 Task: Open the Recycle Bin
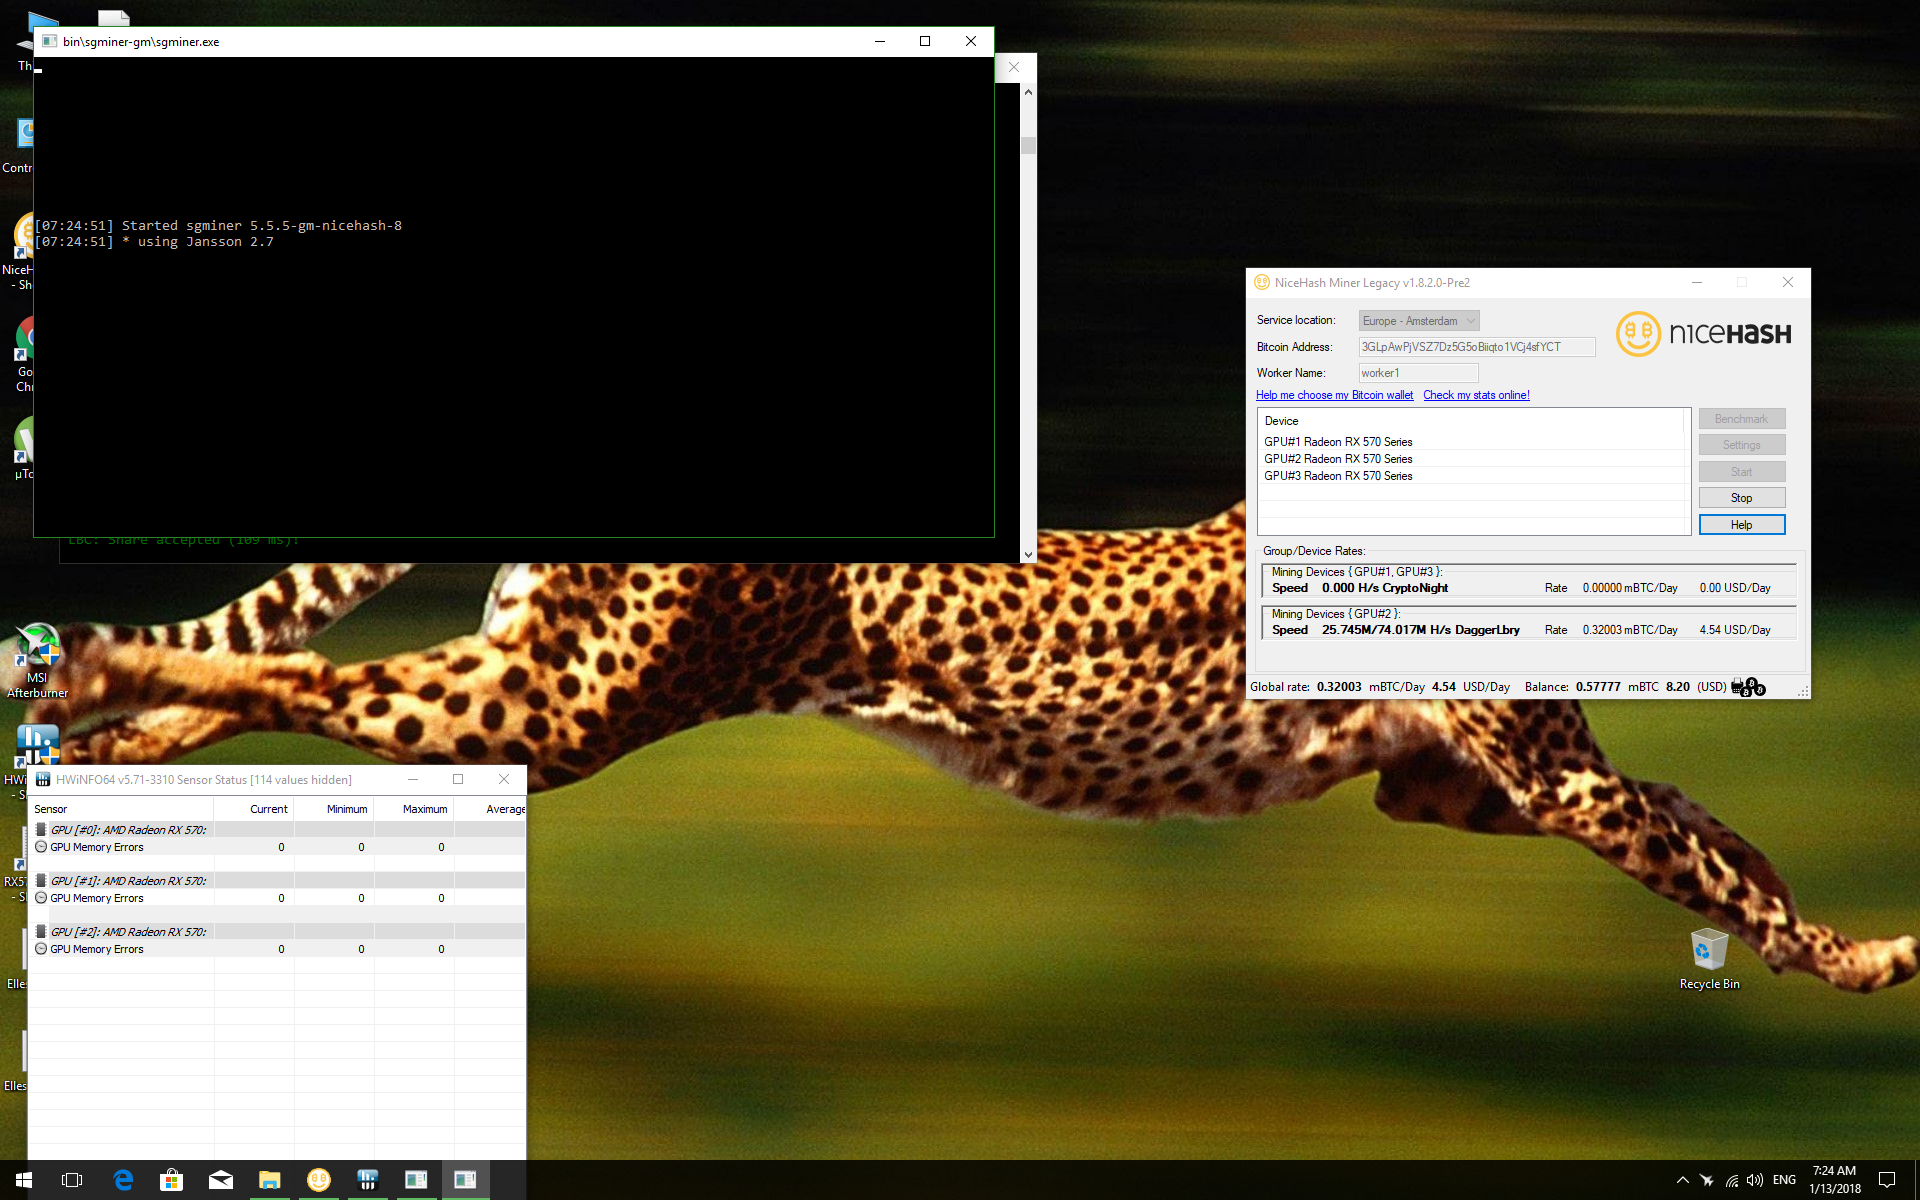1709,950
